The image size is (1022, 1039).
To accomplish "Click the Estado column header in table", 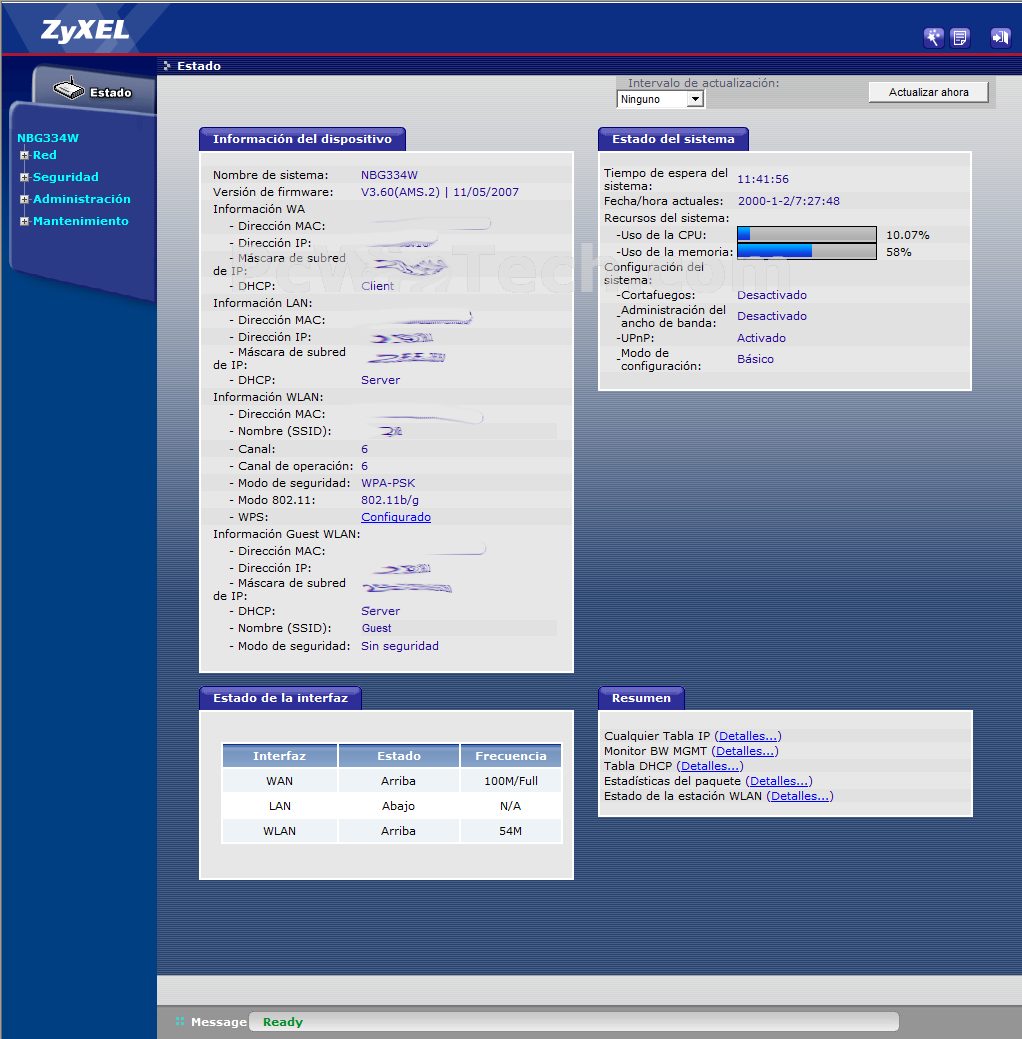I will point(399,756).
